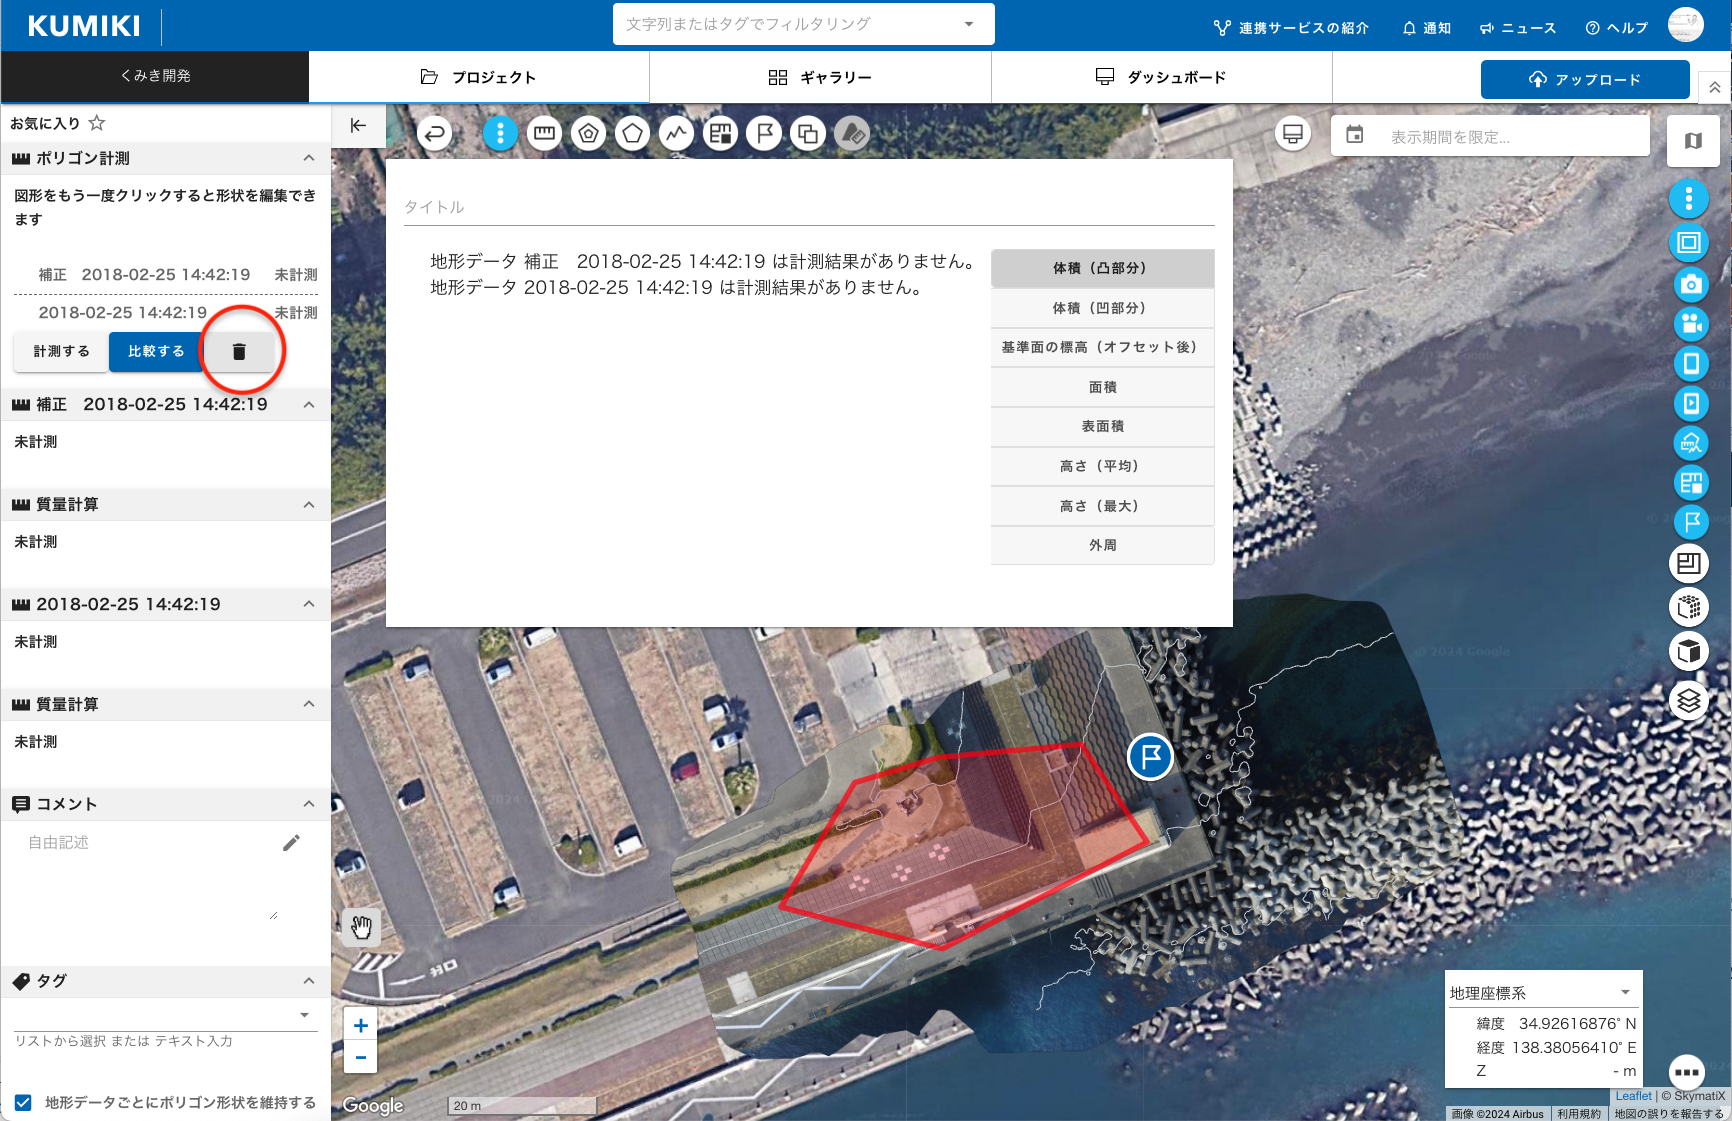Click the video camera icon in right sidebar

click(x=1690, y=324)
